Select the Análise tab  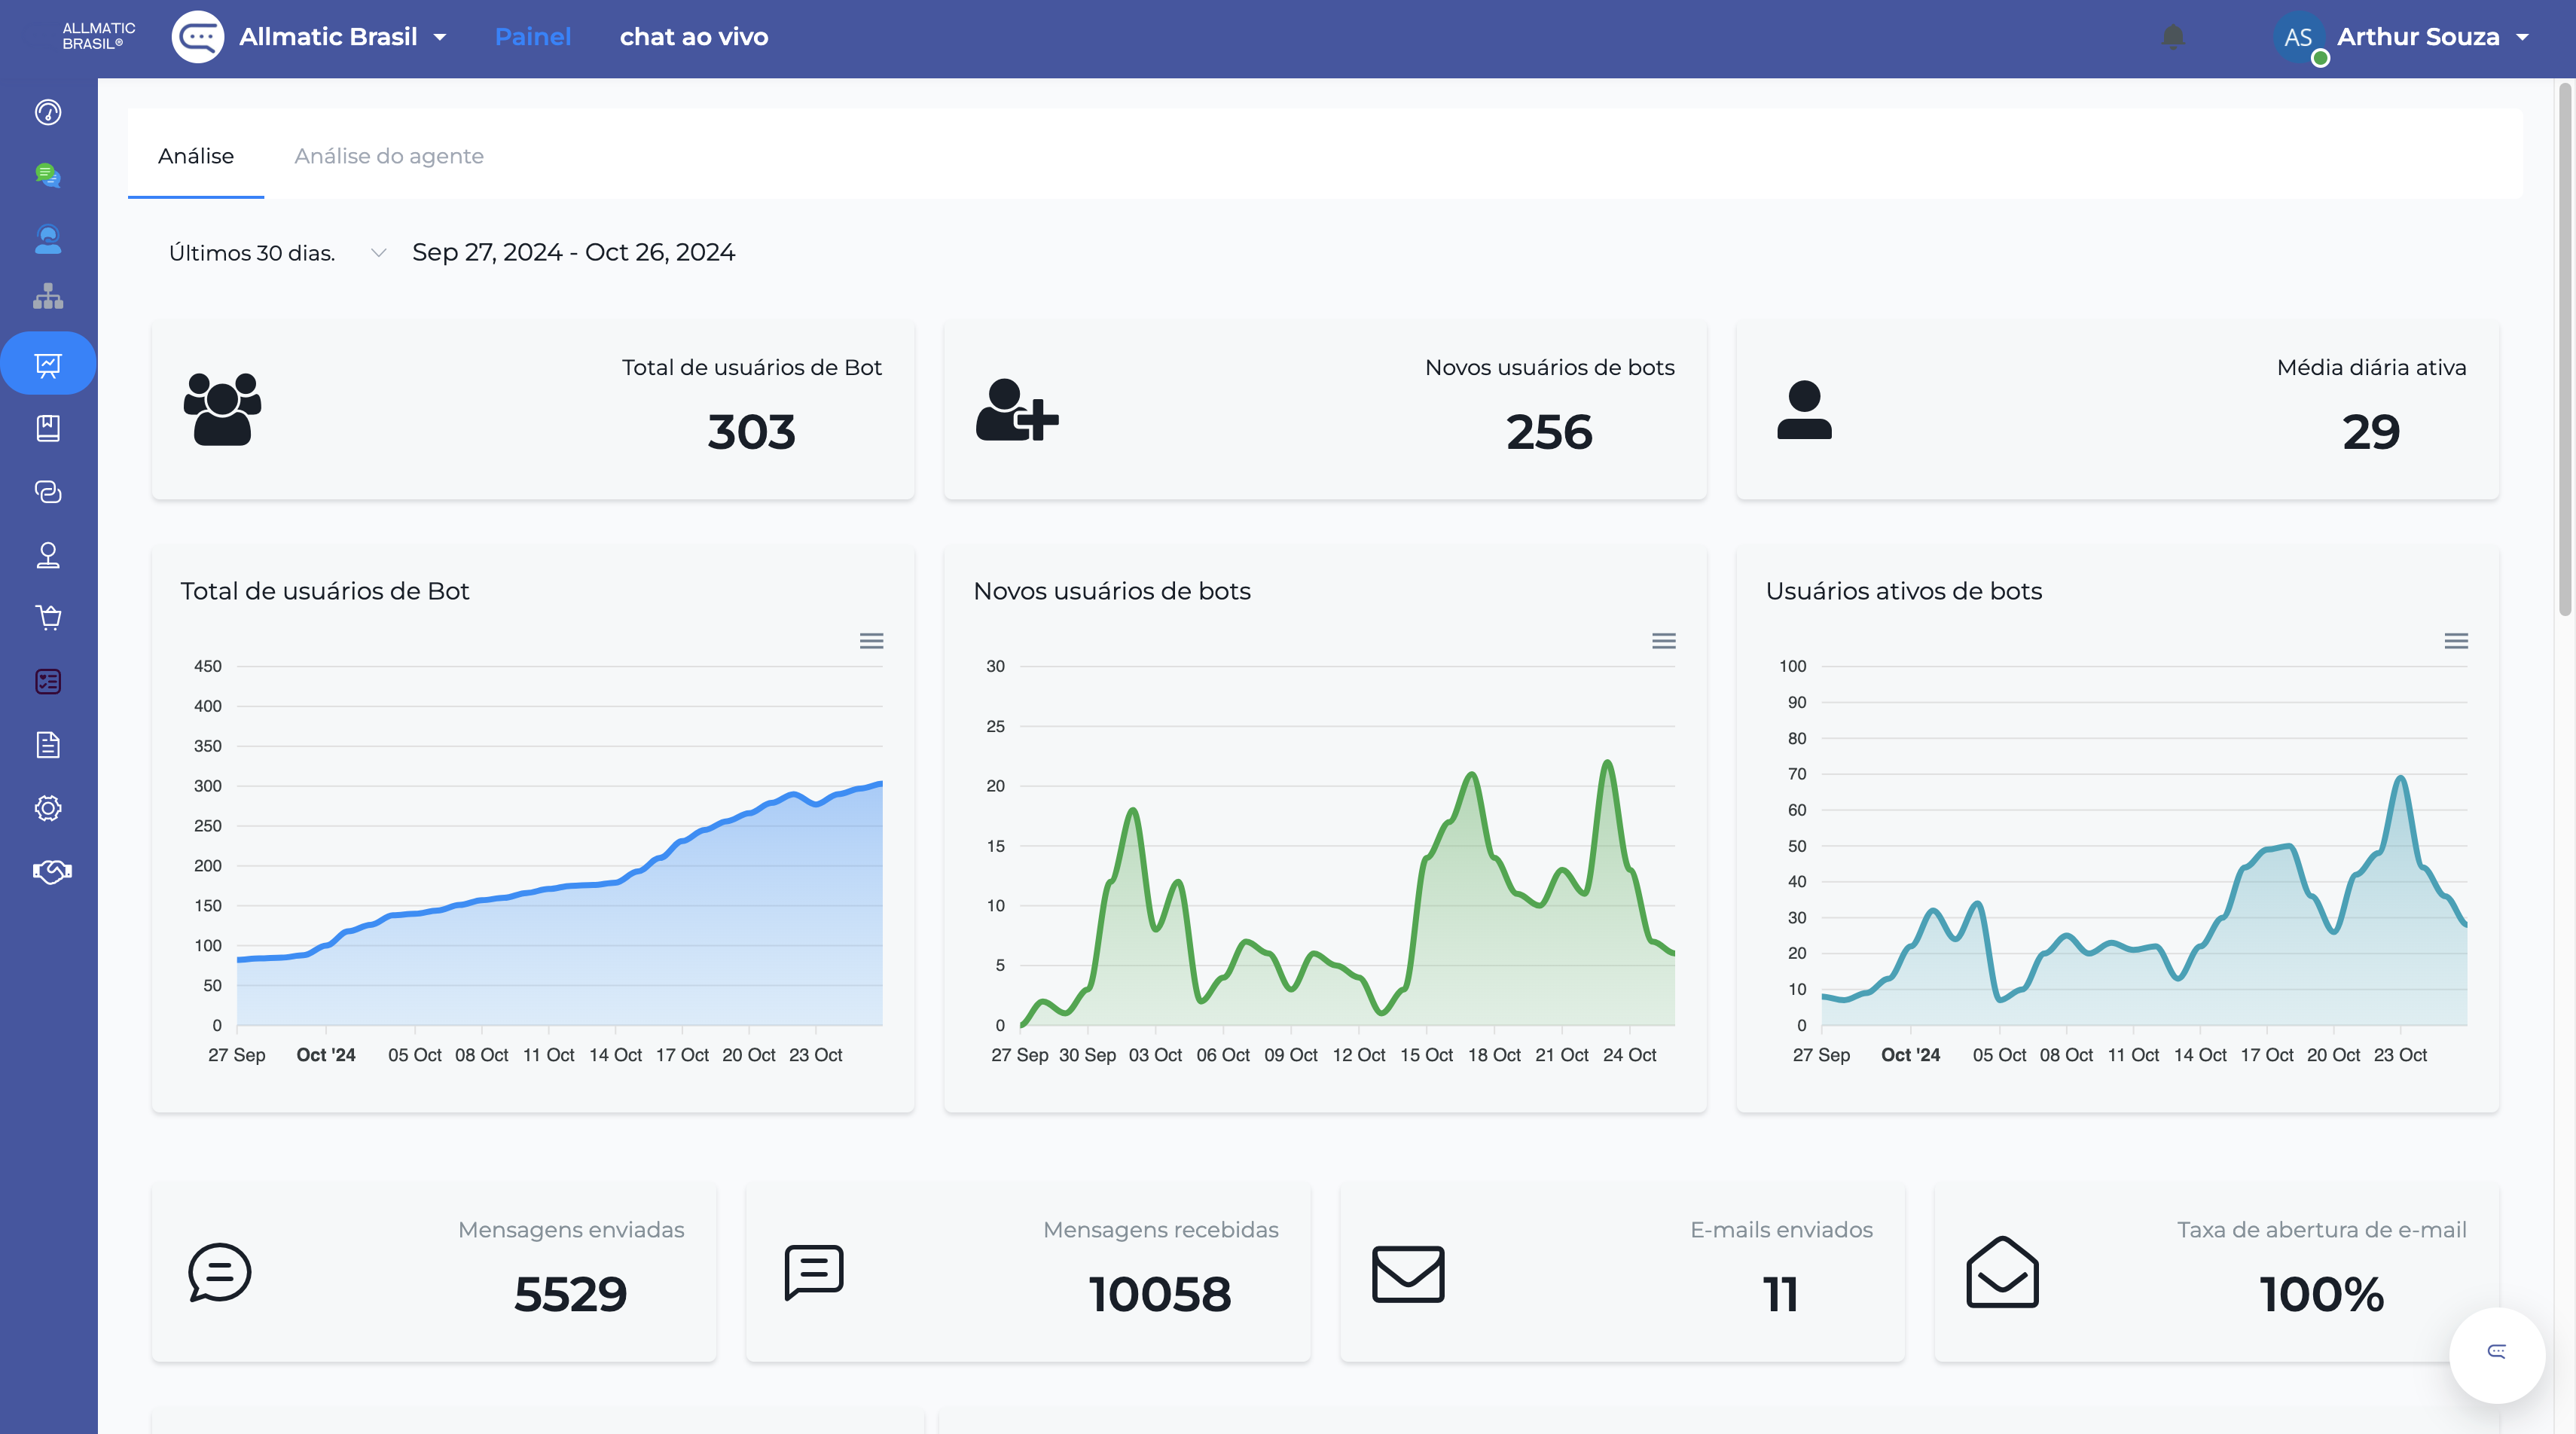196,156
